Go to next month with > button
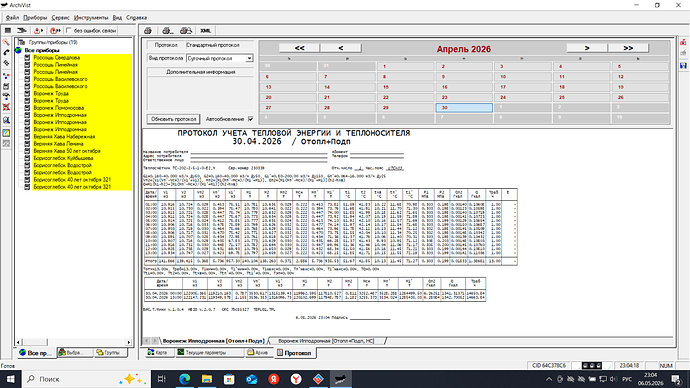This screenshot has height=388, width=690. click(587, 48)
